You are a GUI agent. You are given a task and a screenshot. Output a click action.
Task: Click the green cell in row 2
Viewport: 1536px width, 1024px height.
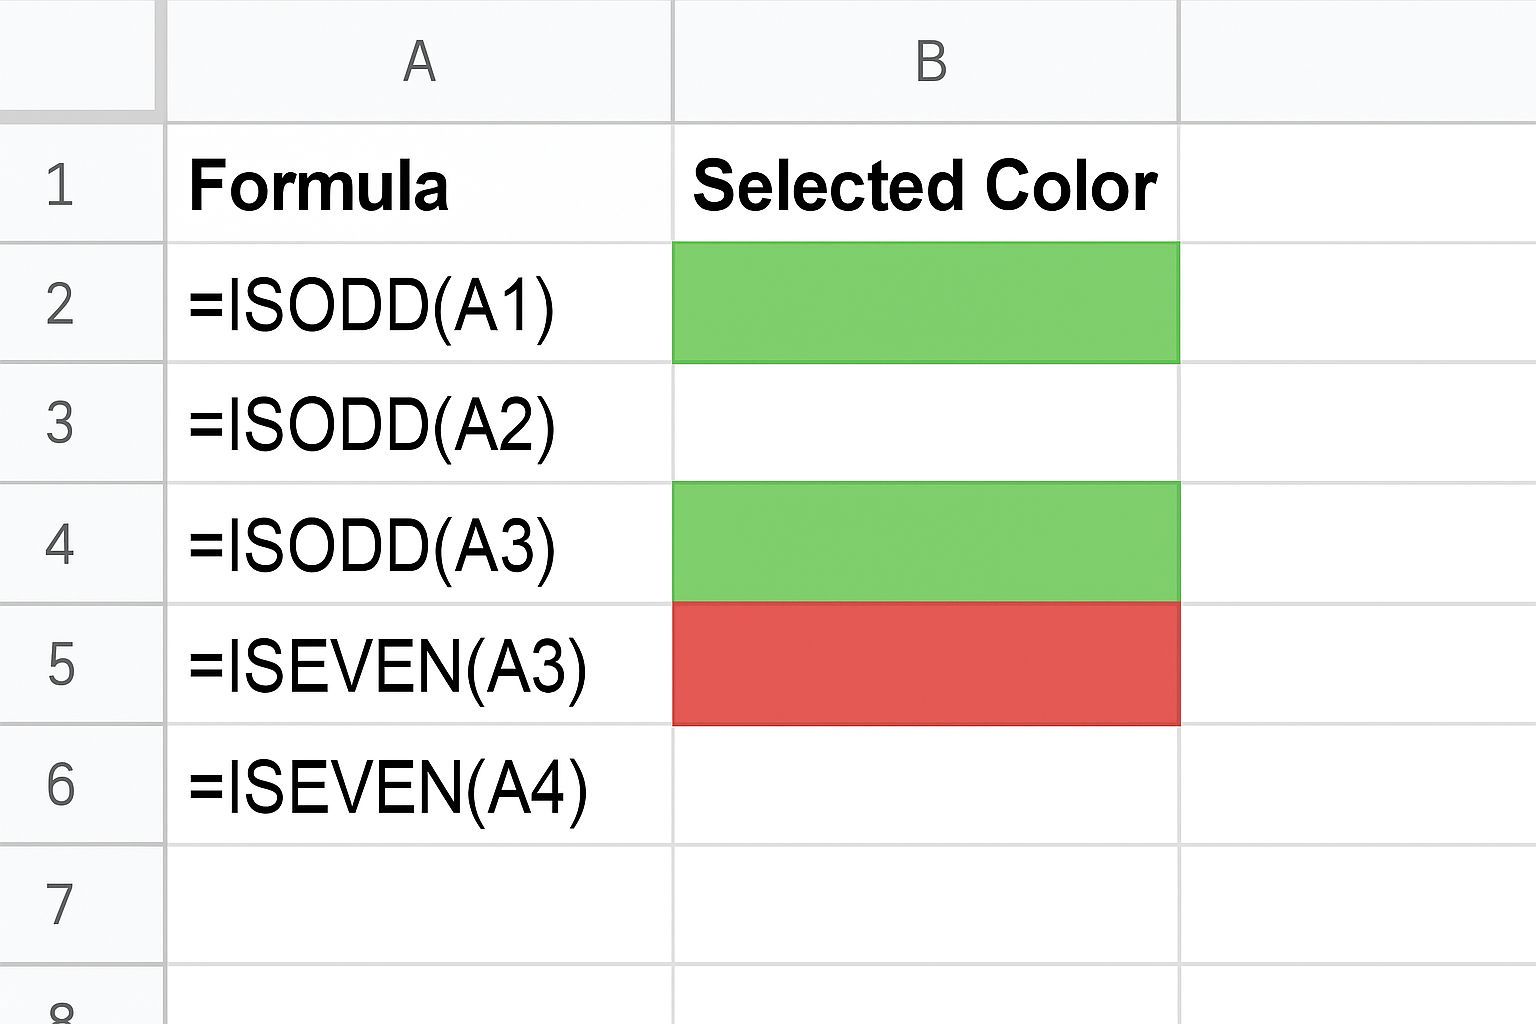(x=926, y=303)
